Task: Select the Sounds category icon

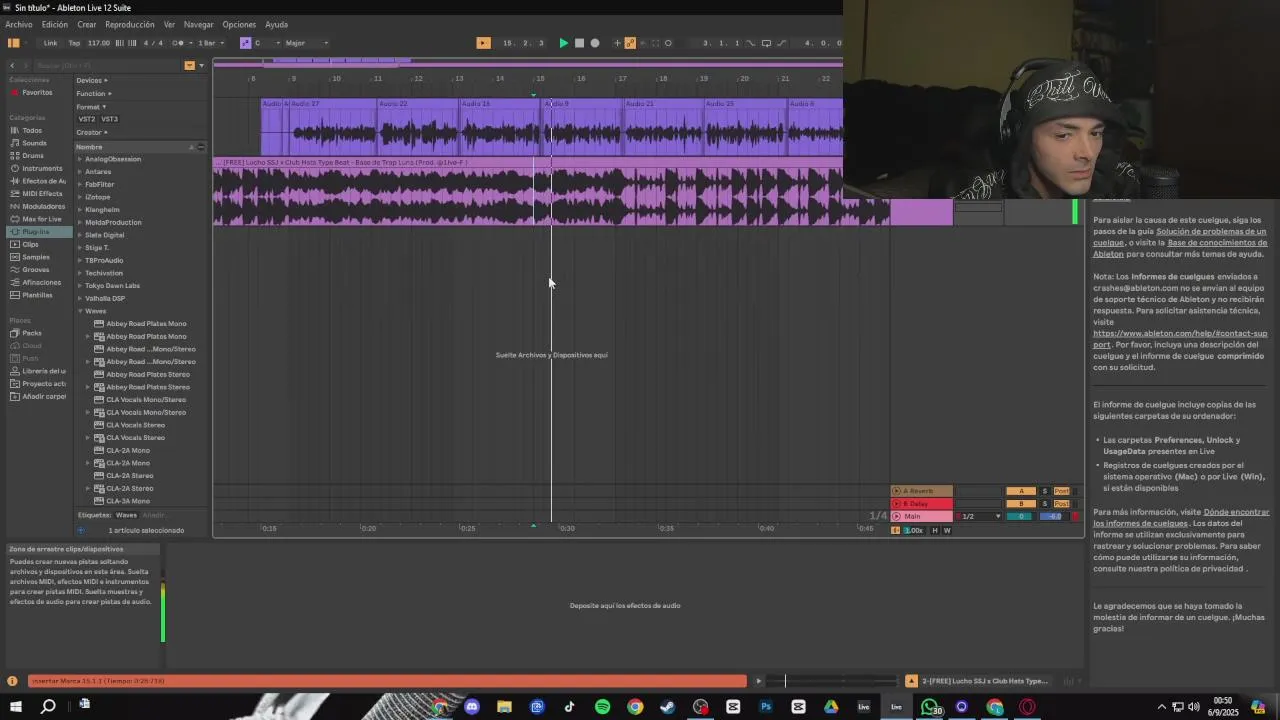Action: (15, 143)
